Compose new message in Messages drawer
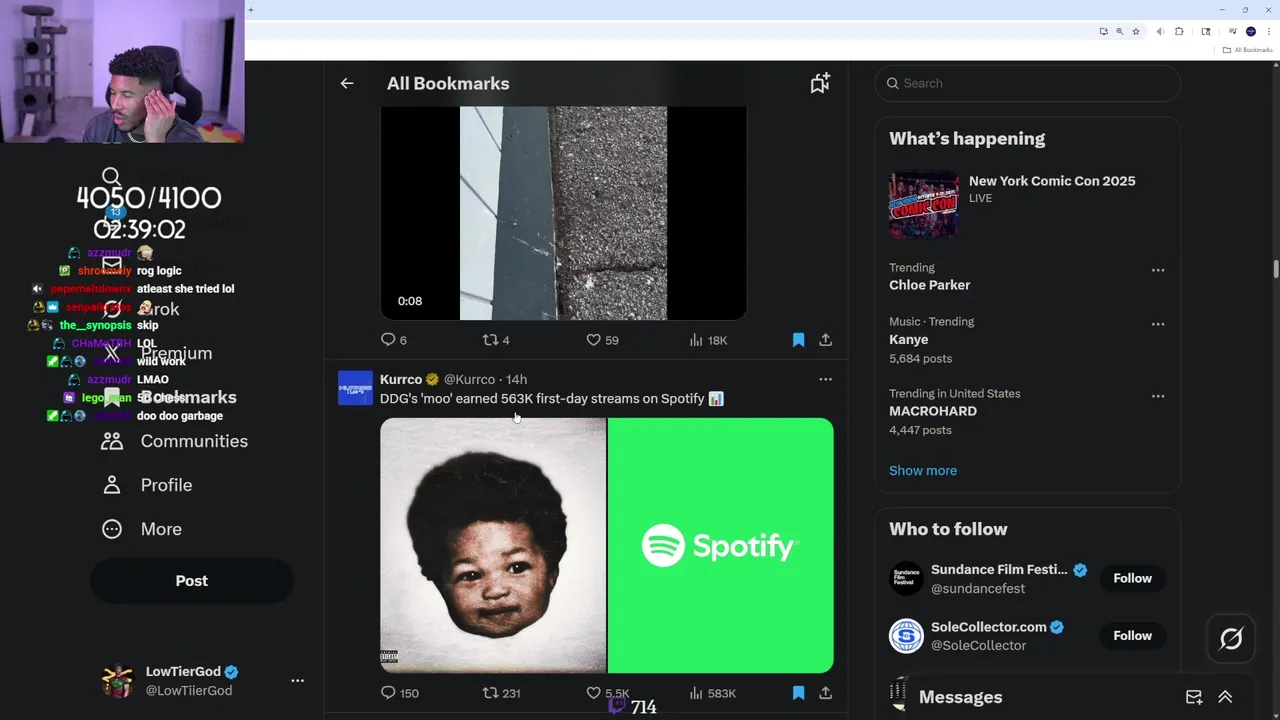This screenshot has height=720, width=1280. [x=1194, y=697]
